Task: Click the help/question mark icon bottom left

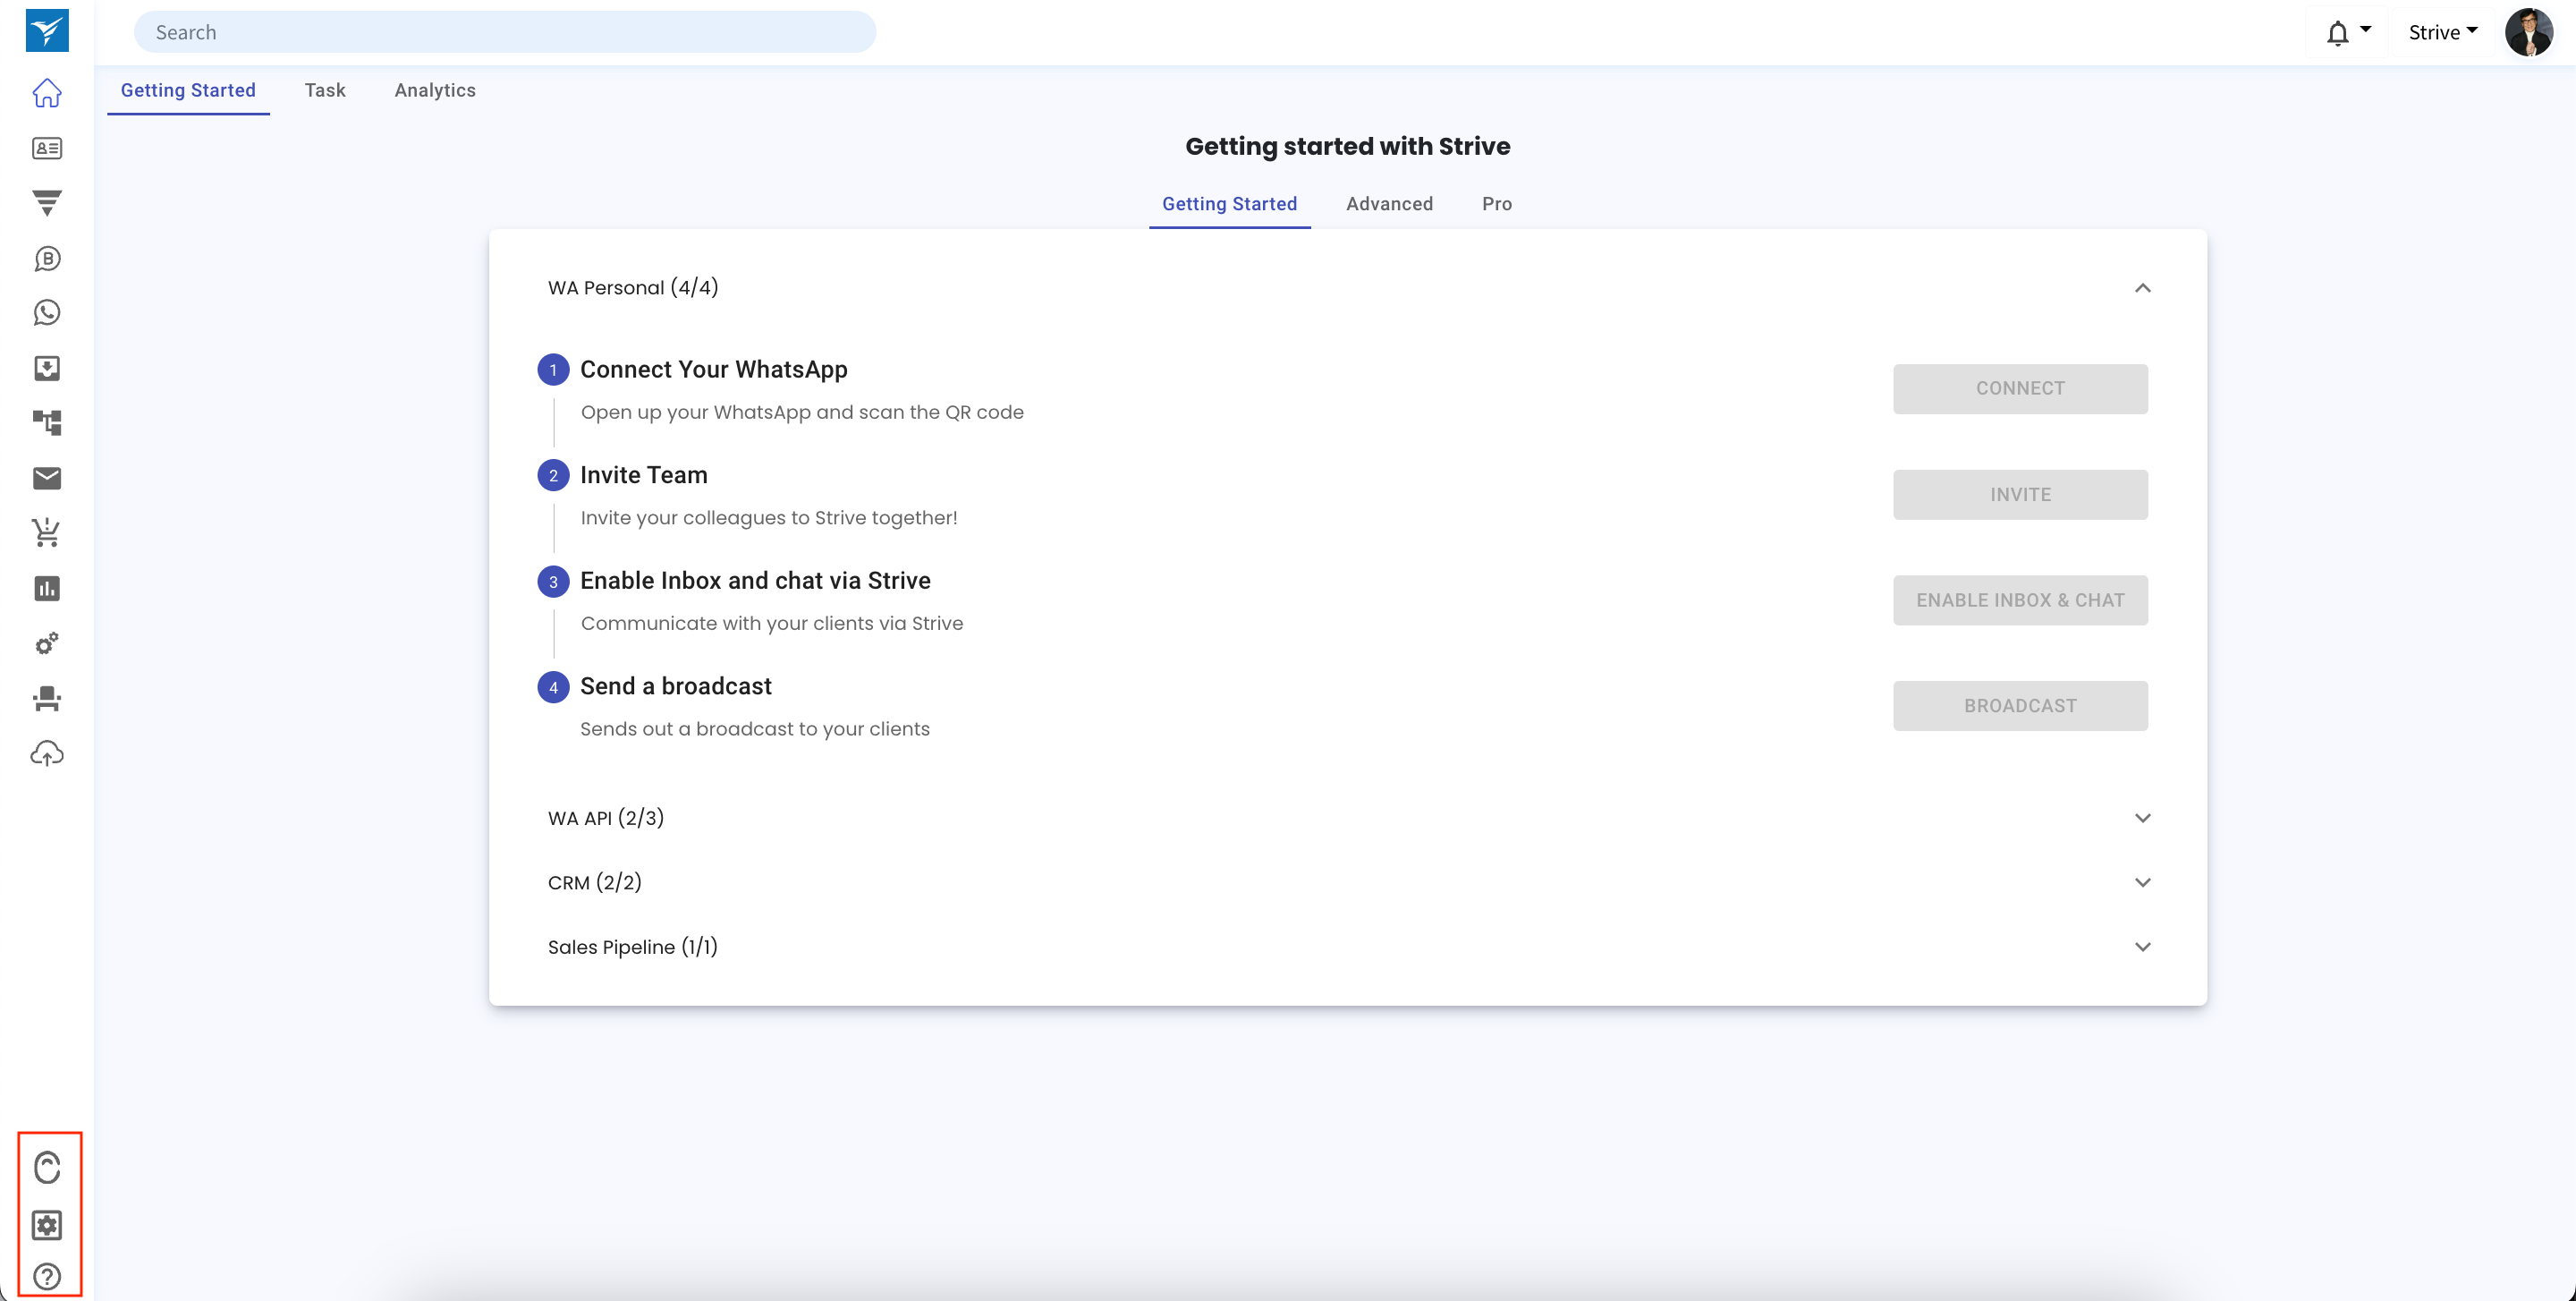Action: tap(47, 1276)
